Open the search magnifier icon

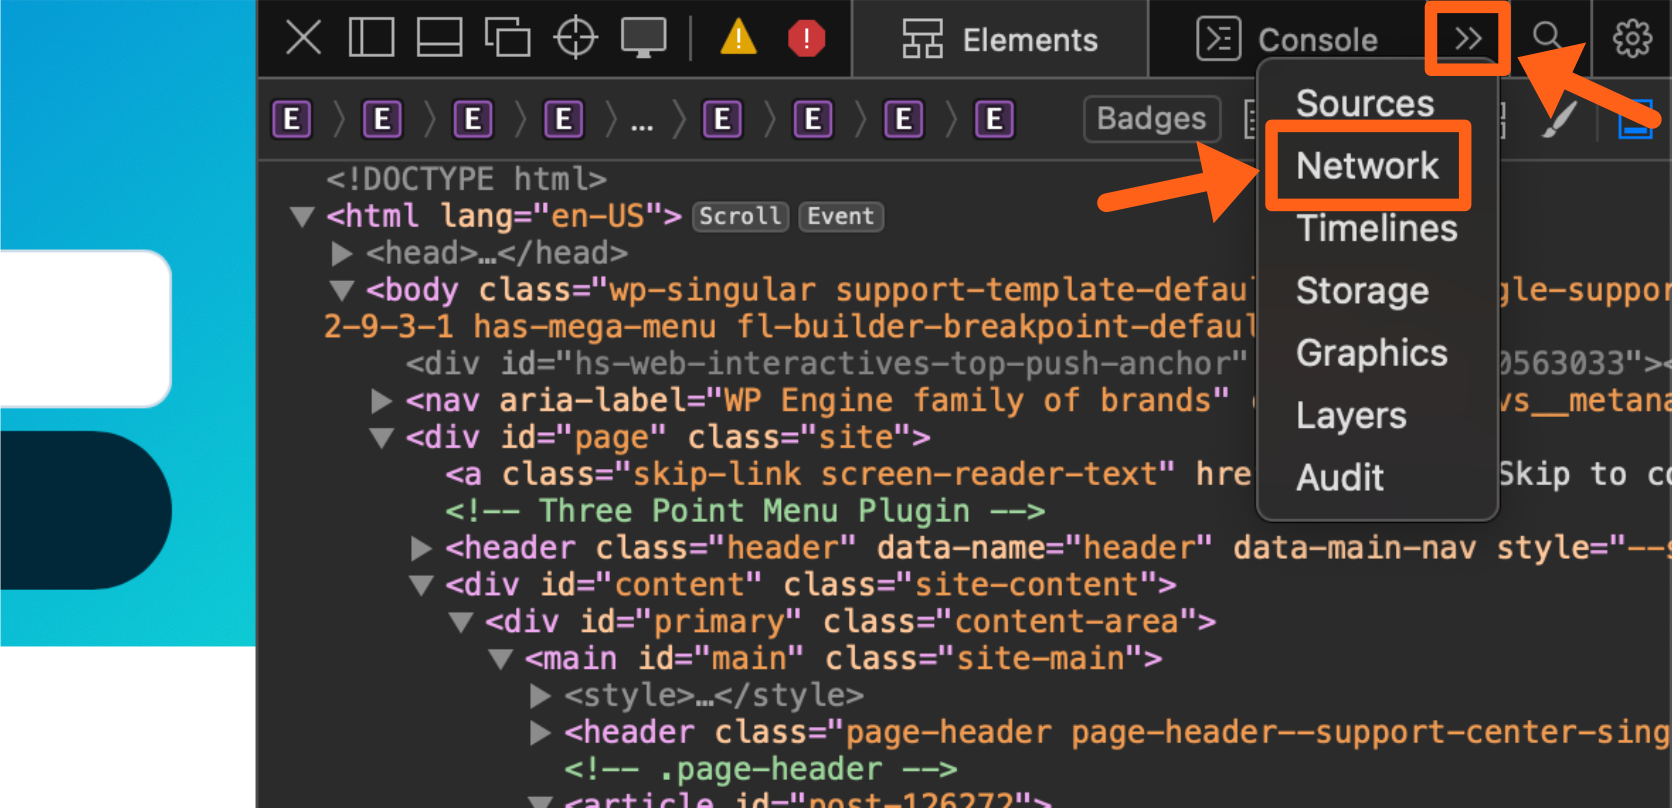point(1547,37)
